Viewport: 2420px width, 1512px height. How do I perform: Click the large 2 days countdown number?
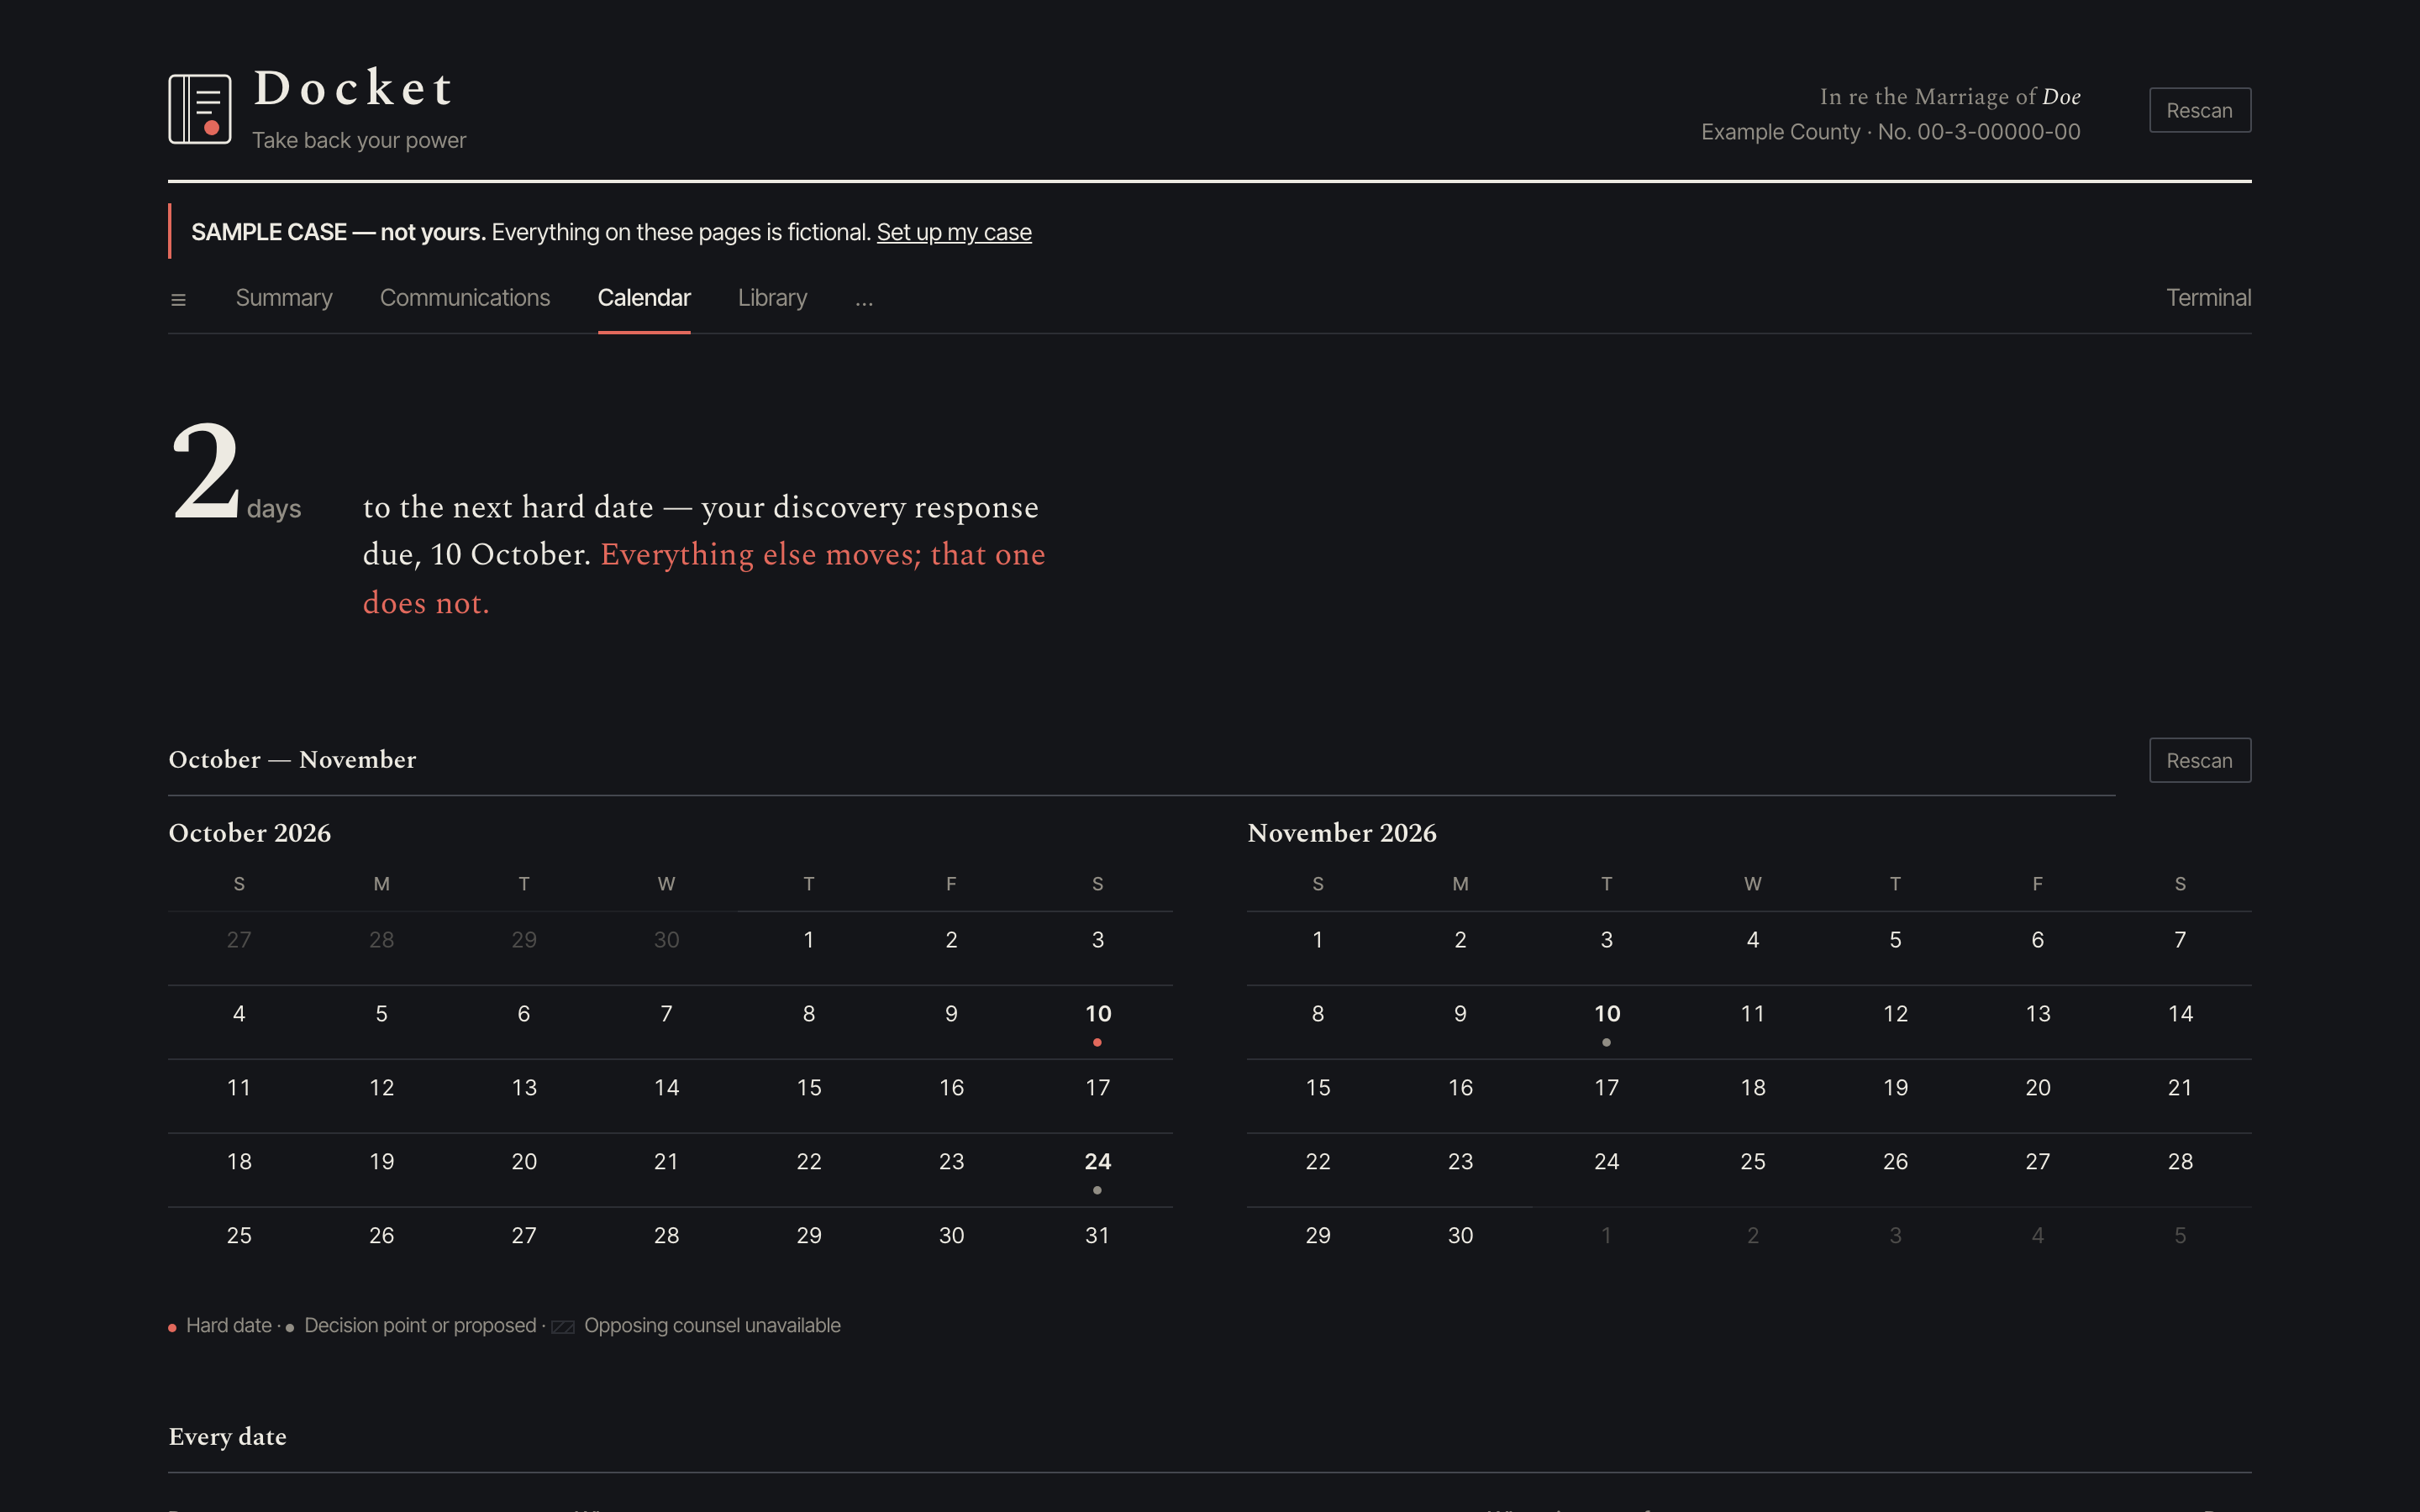[x=206, y=470]
